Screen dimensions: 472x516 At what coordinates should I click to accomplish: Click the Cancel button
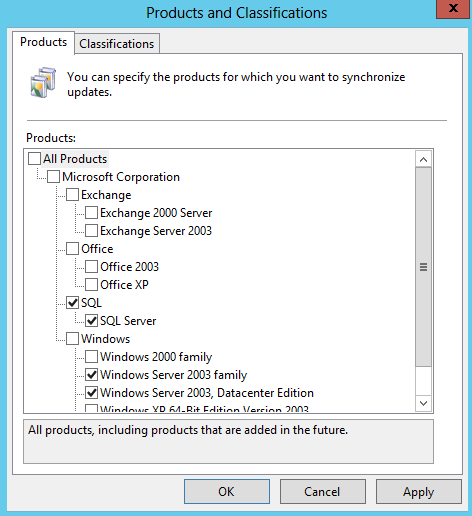[322, 491]
